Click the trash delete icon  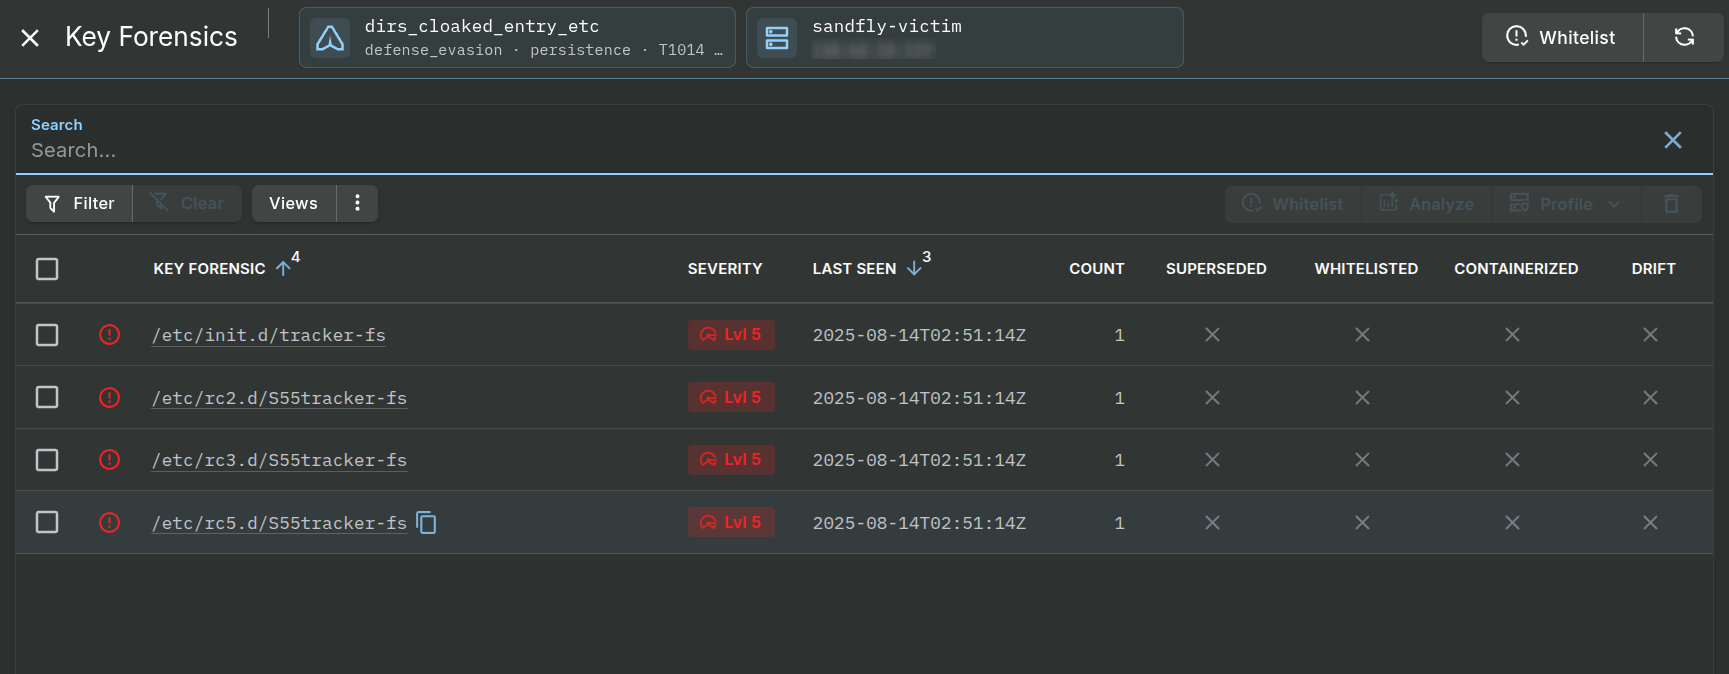(x=1671, y=204)
